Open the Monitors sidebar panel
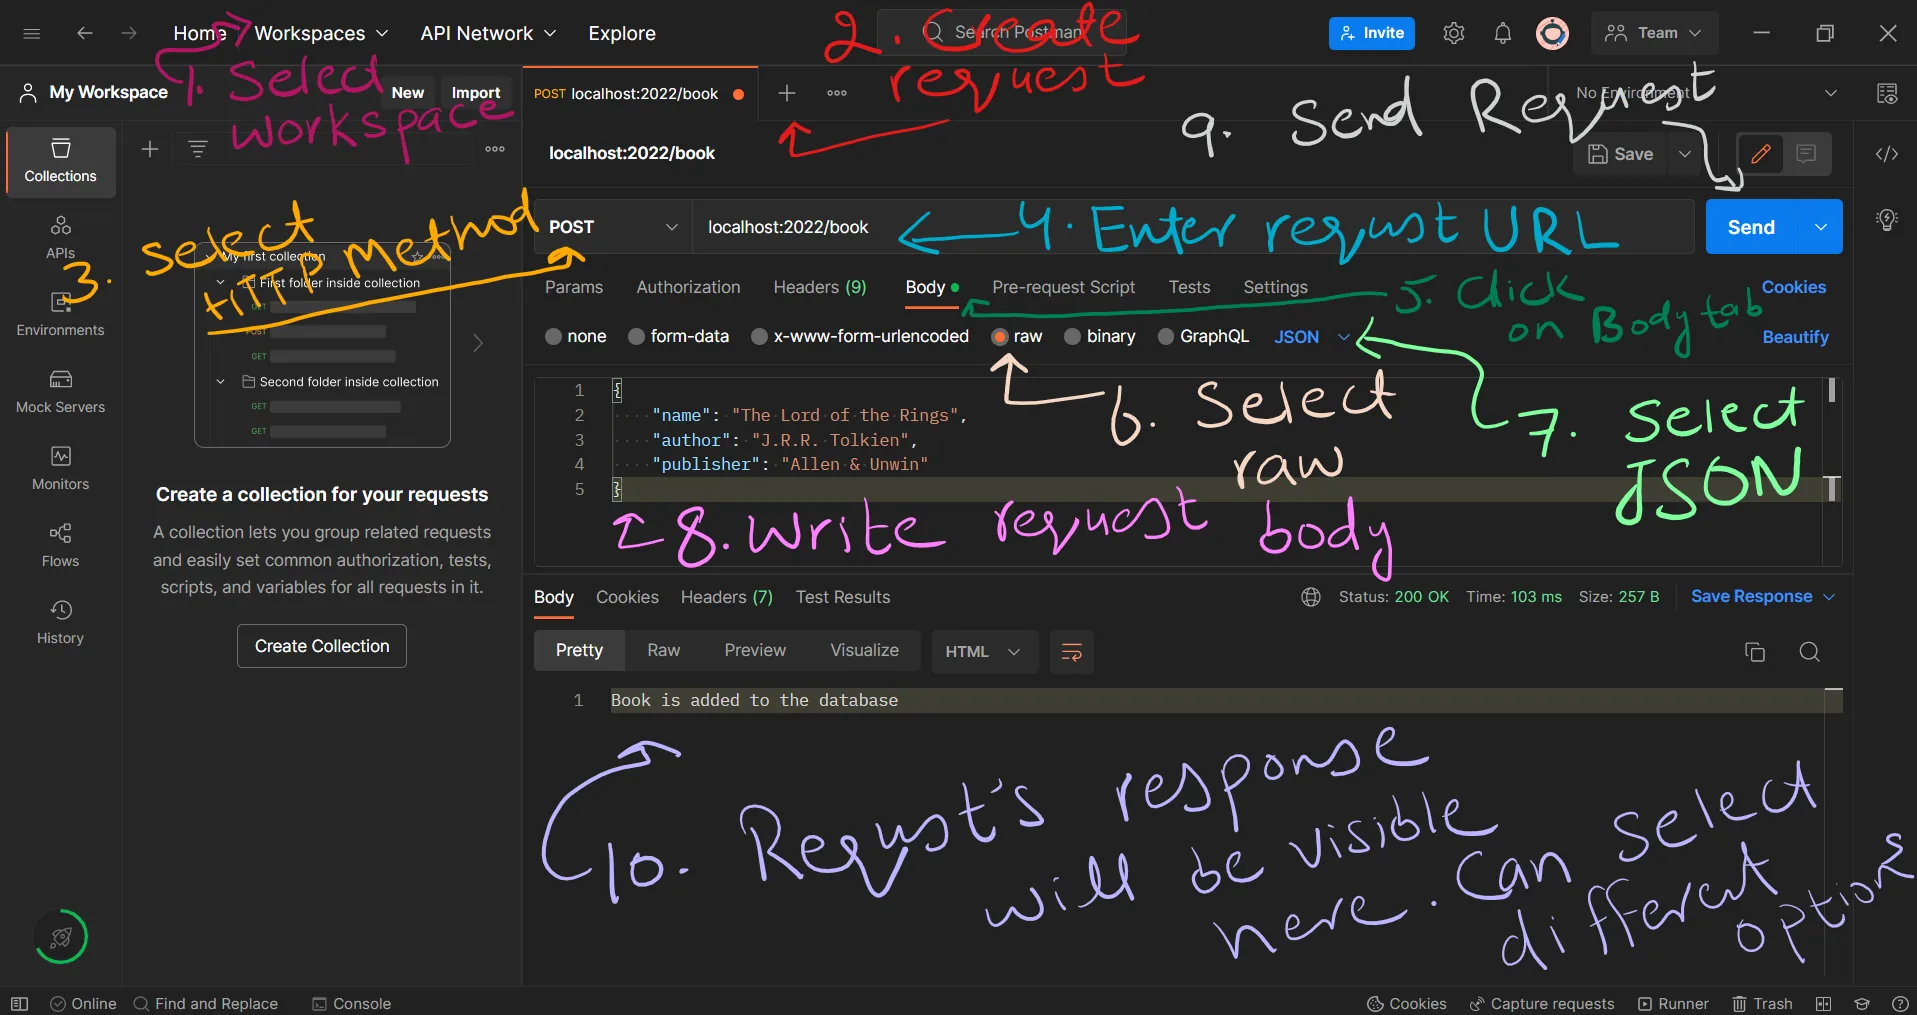The width and height of the screenshot is (1917, 1015). (61, 468)
